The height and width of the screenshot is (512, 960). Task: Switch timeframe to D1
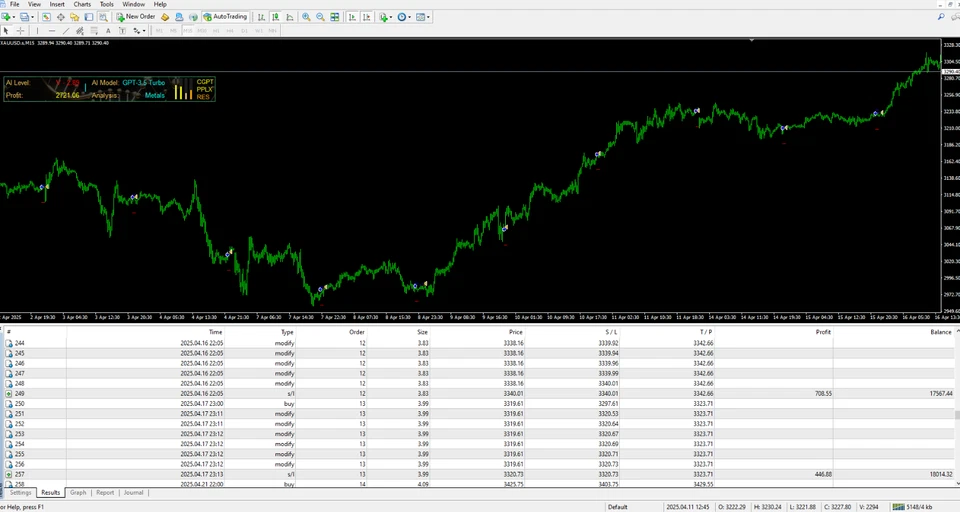coord(244,30)
